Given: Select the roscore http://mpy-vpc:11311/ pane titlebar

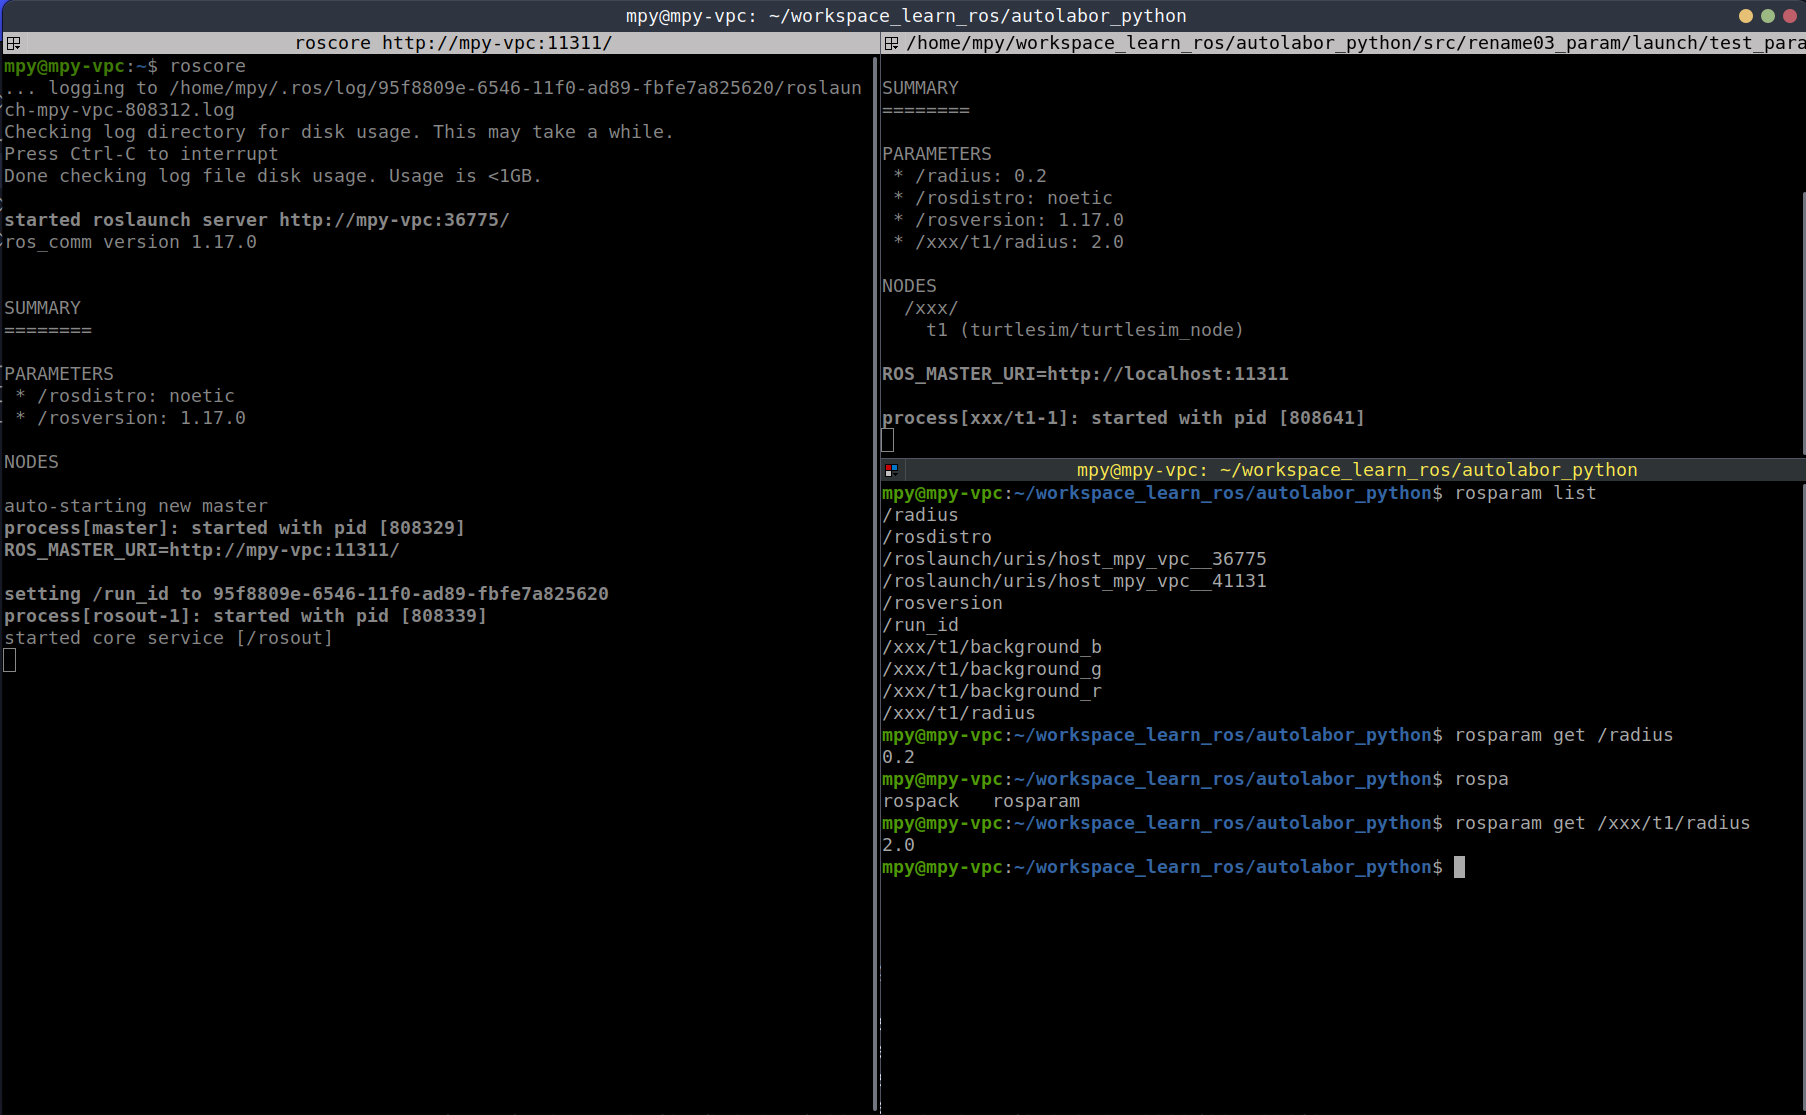Looking at the screenshot, I should click(452, 43).
